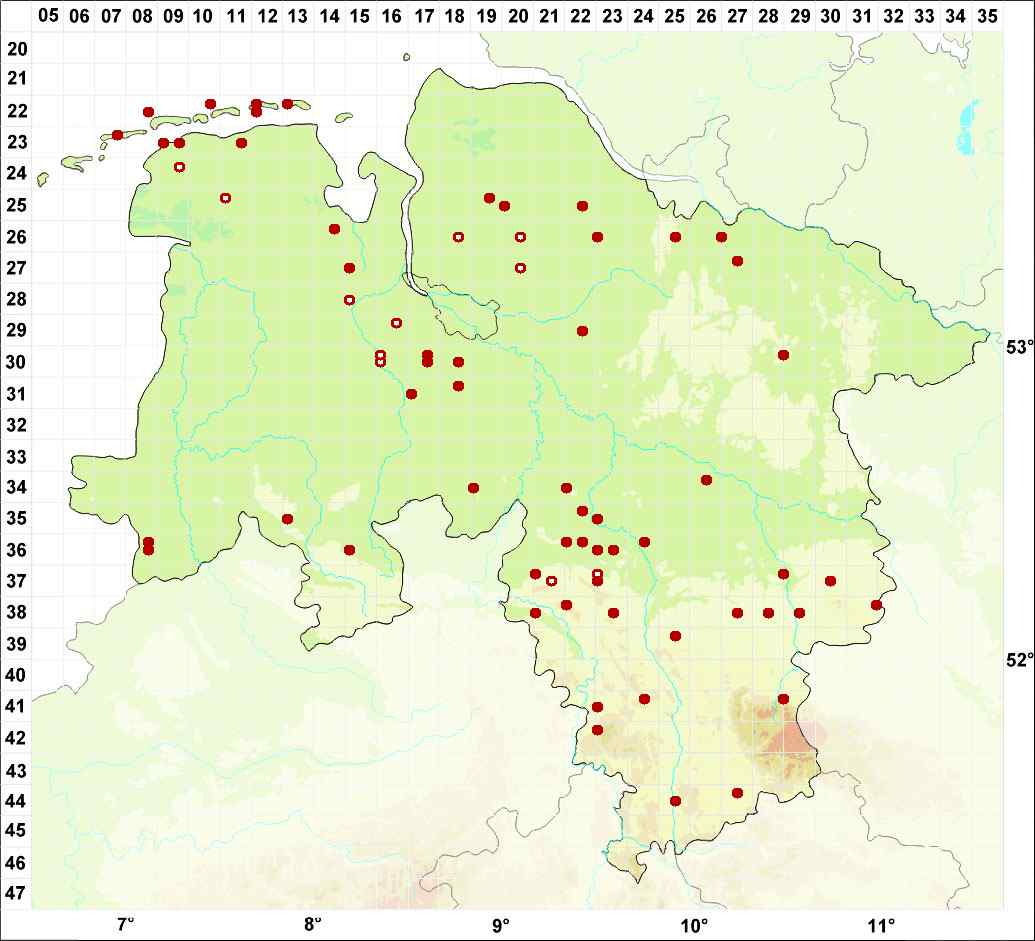
Task: Click column header label 05
Action: tap(48, 15)
